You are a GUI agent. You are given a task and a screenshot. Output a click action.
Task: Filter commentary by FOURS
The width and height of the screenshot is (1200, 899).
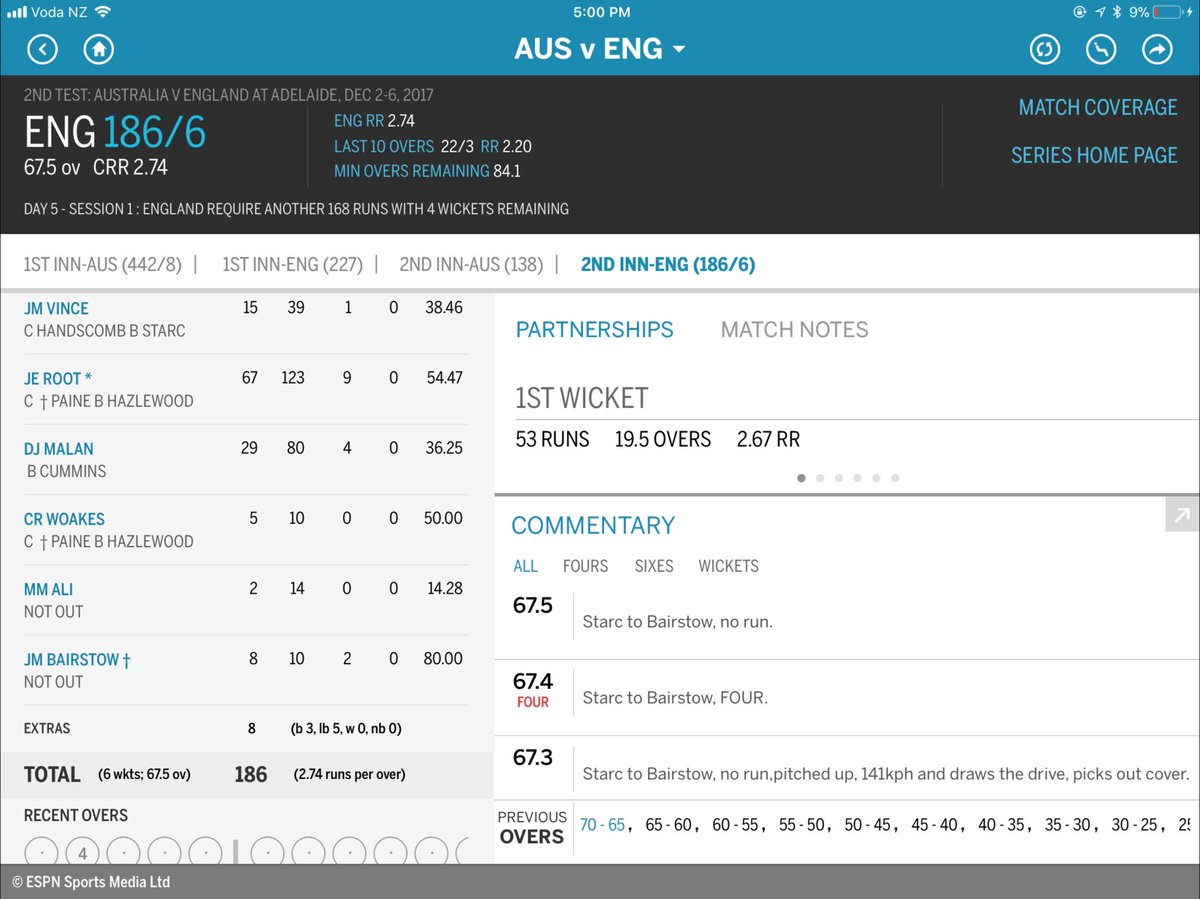click(x=585, y=566)
